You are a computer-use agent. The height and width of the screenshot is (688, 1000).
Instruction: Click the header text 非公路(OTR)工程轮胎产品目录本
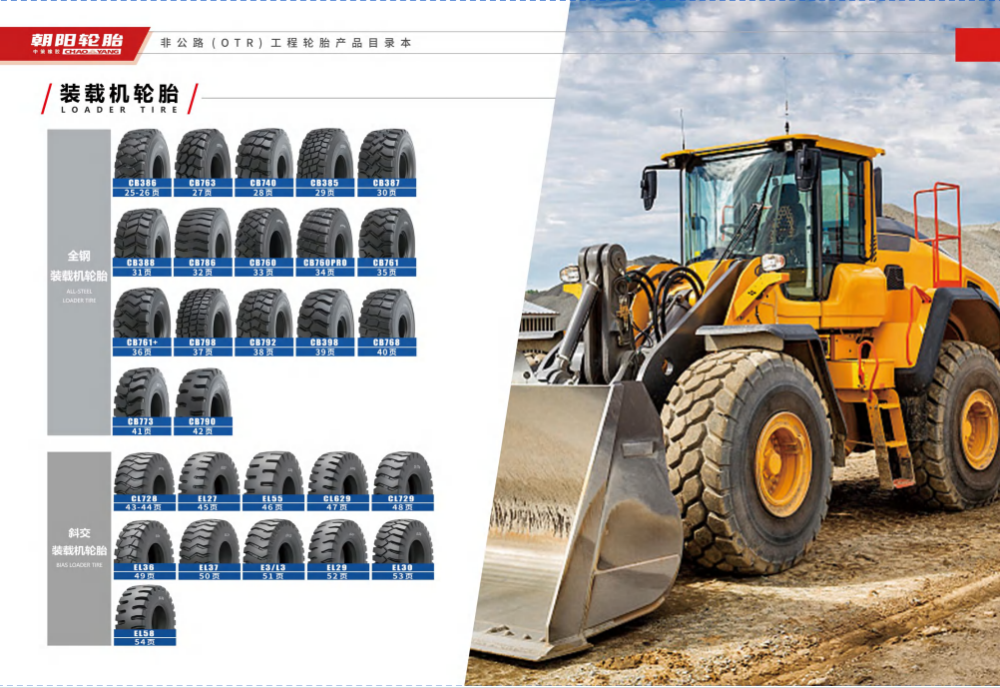tap(286, 43)
